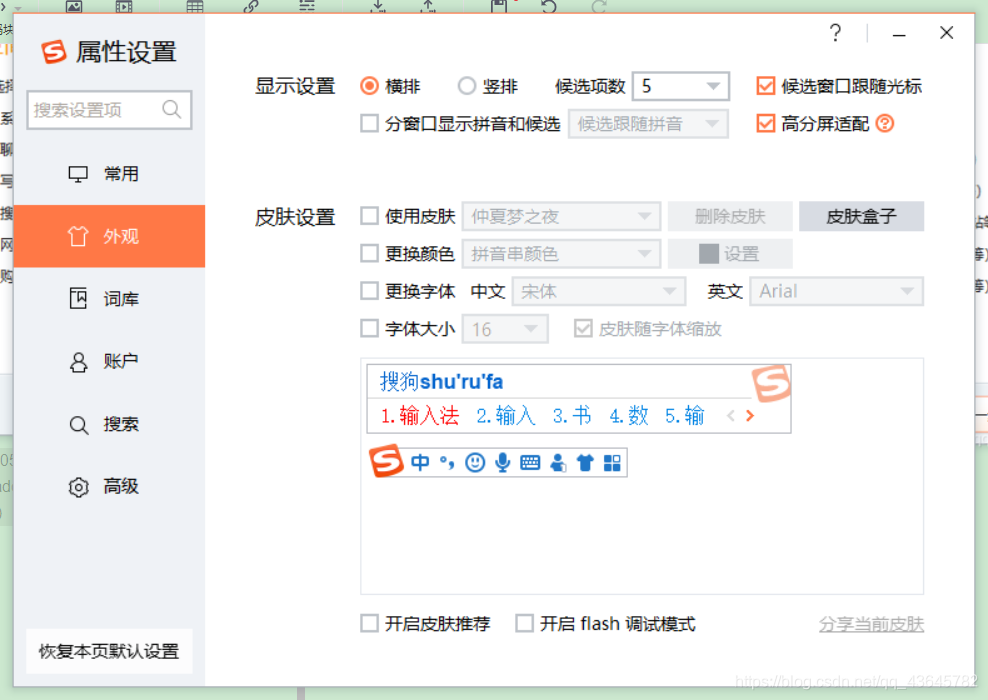Open the 仲夏梦之夜 skin dropdown
Image resolution: width=988 pixels, height=700 pixels.
[x=561, y=217]
